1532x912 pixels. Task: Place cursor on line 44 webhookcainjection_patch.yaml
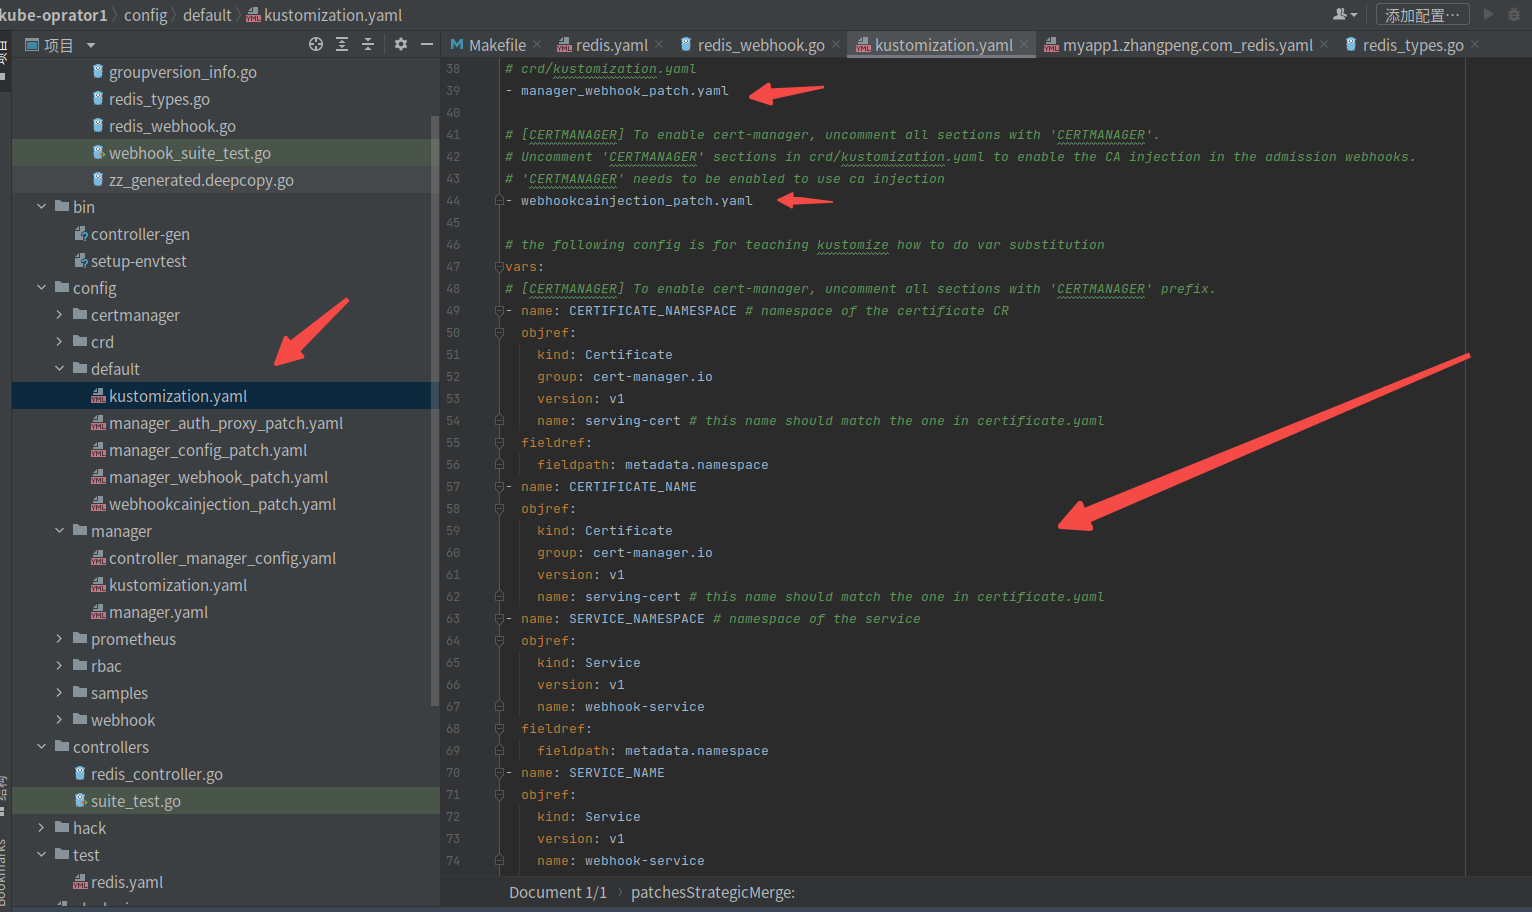tap(636, 201)
